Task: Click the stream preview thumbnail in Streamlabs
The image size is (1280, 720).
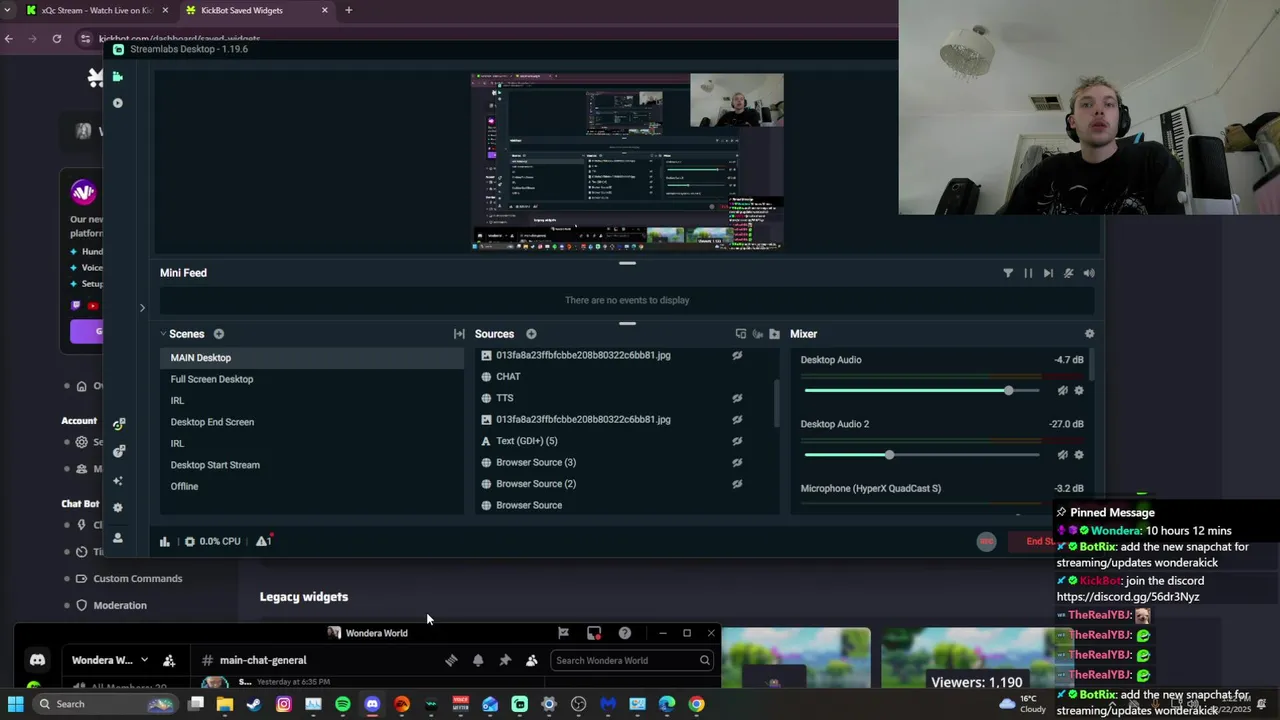Action: point(627,161)
